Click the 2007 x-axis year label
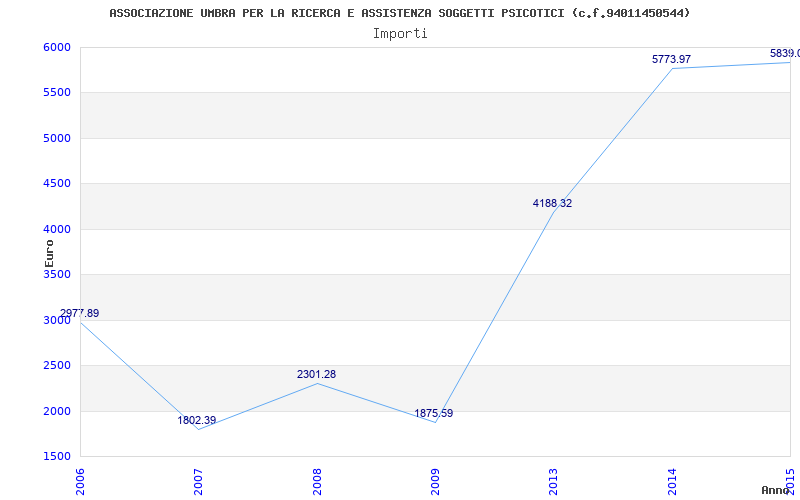This screenshot has width=800, height=500. [198, 482]
